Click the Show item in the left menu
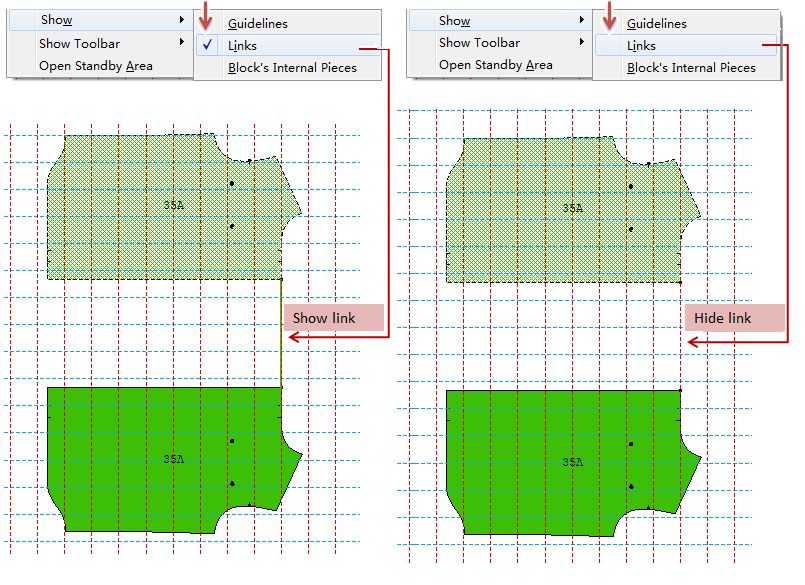The height and width of the screenshot is (585, 805). 57,20
